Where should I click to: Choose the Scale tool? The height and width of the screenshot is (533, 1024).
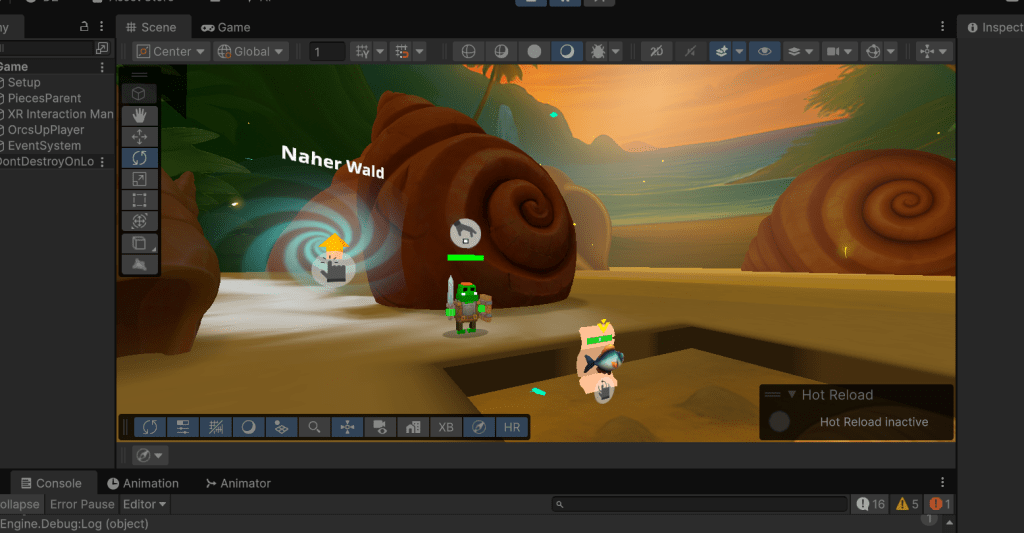coord(139,178)
